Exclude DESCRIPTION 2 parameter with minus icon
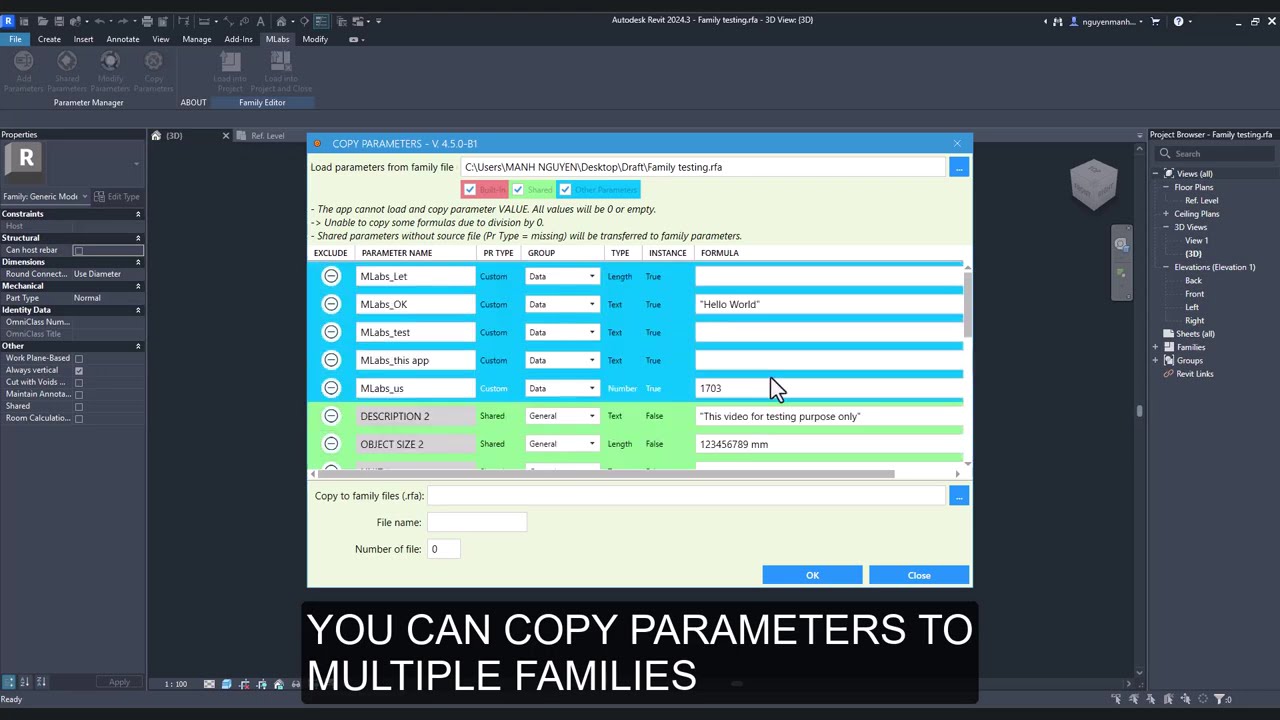The image size is (1280, 720). pyautogui.click(x=331, y=416)
